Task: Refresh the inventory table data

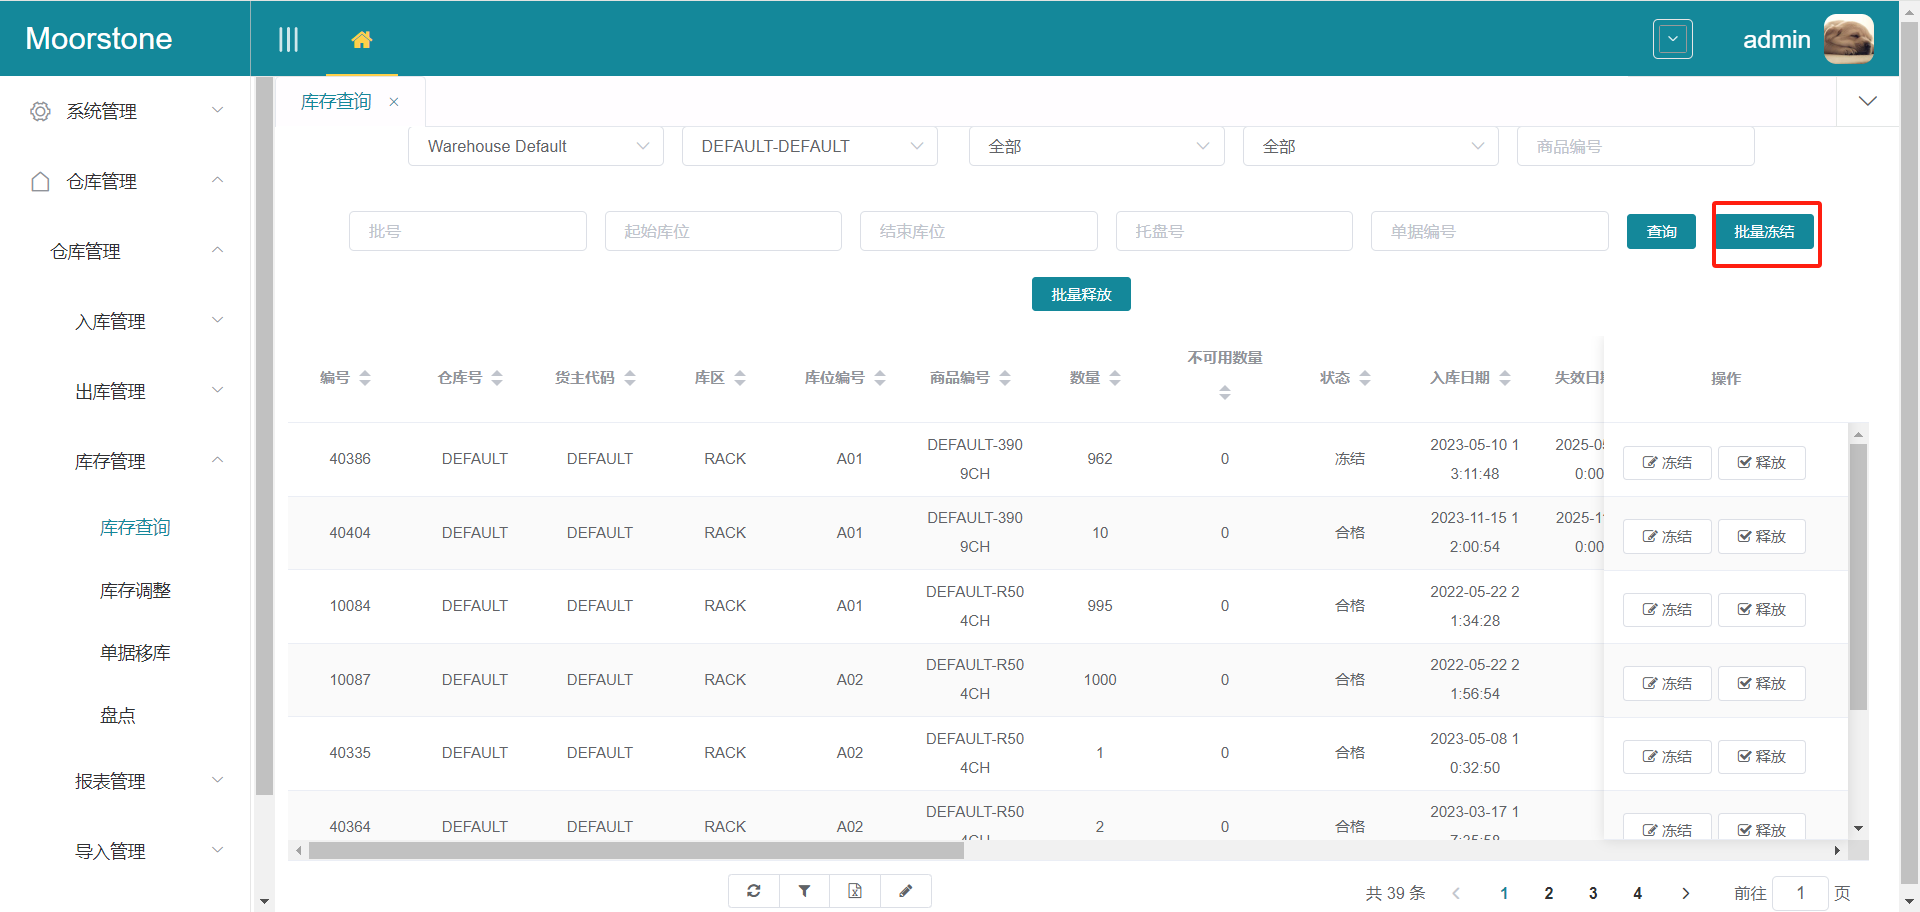Action: [x=754, y=890]
